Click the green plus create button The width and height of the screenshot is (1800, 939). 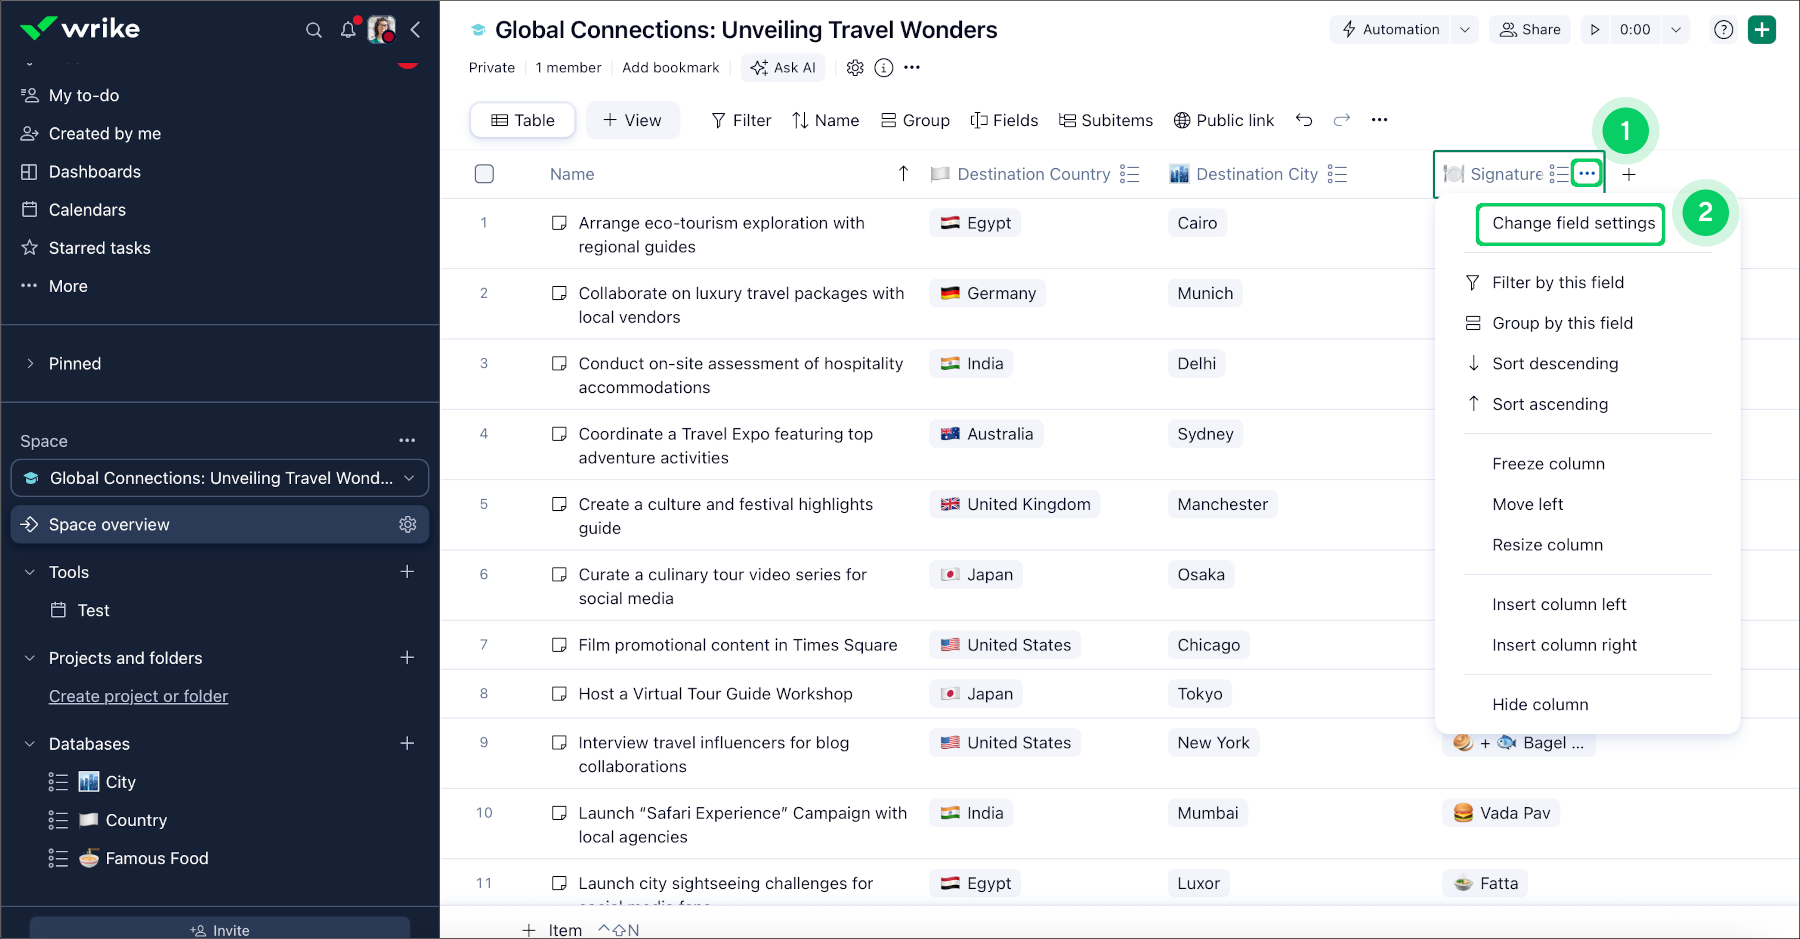point(1762,30)
